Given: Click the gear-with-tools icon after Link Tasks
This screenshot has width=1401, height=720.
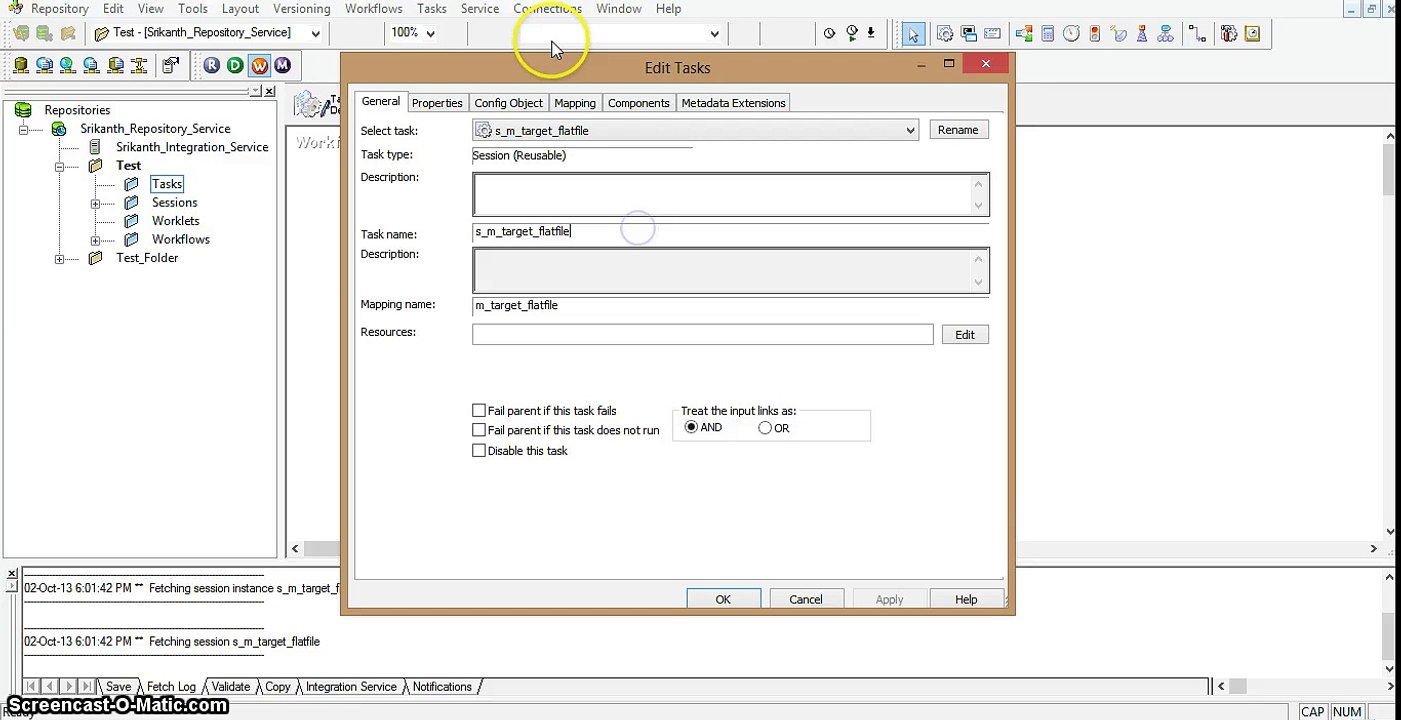Looking at the screenshot, I should [x=1229, y=34].
